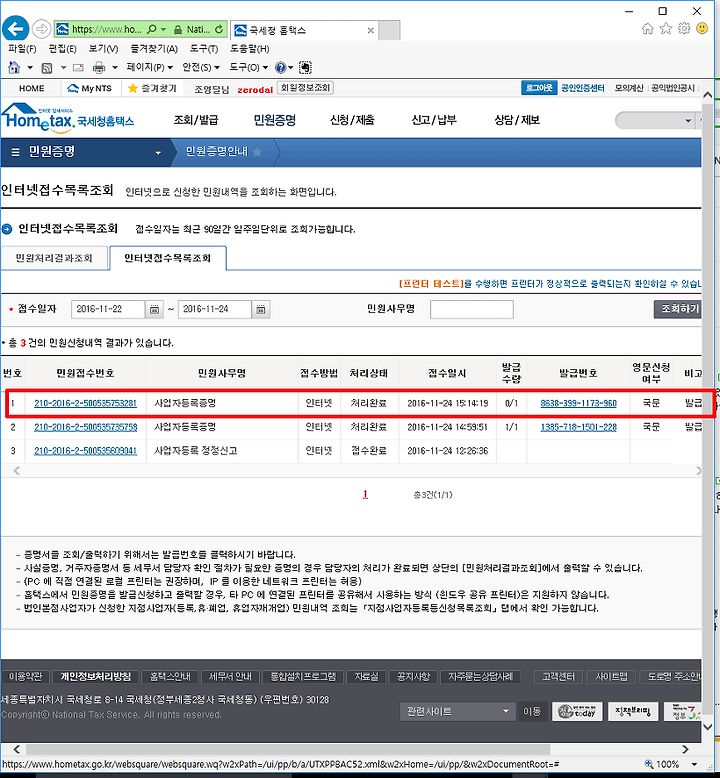Click the last command bar icon after help
This screenshot has height=778, width=720.
click(305, 67)
